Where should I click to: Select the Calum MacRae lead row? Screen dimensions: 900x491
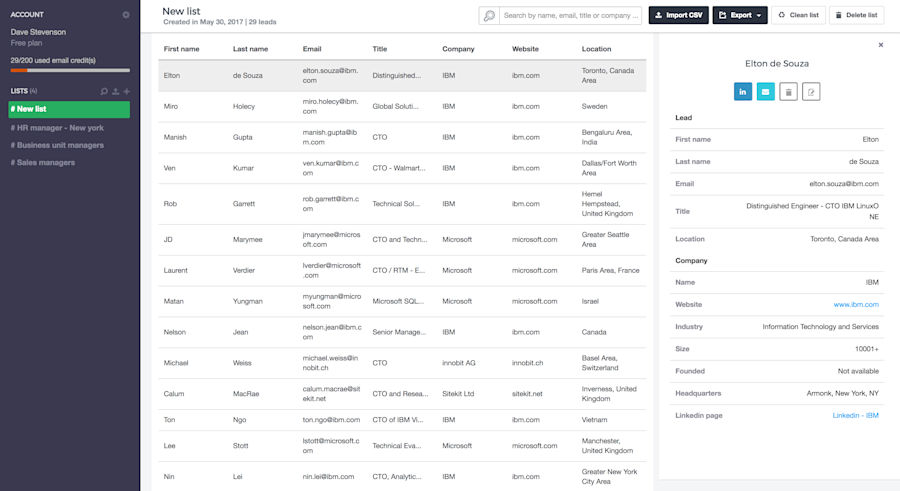[402, 394]
